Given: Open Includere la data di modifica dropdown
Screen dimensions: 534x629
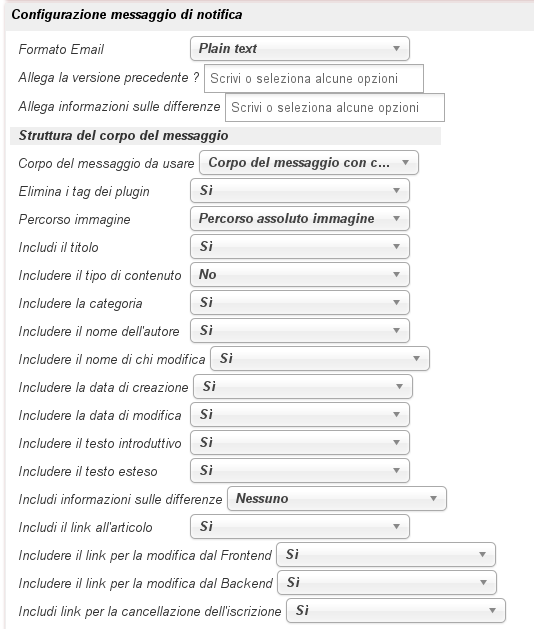Looking at the screenshot, I should tap(300, 414).
